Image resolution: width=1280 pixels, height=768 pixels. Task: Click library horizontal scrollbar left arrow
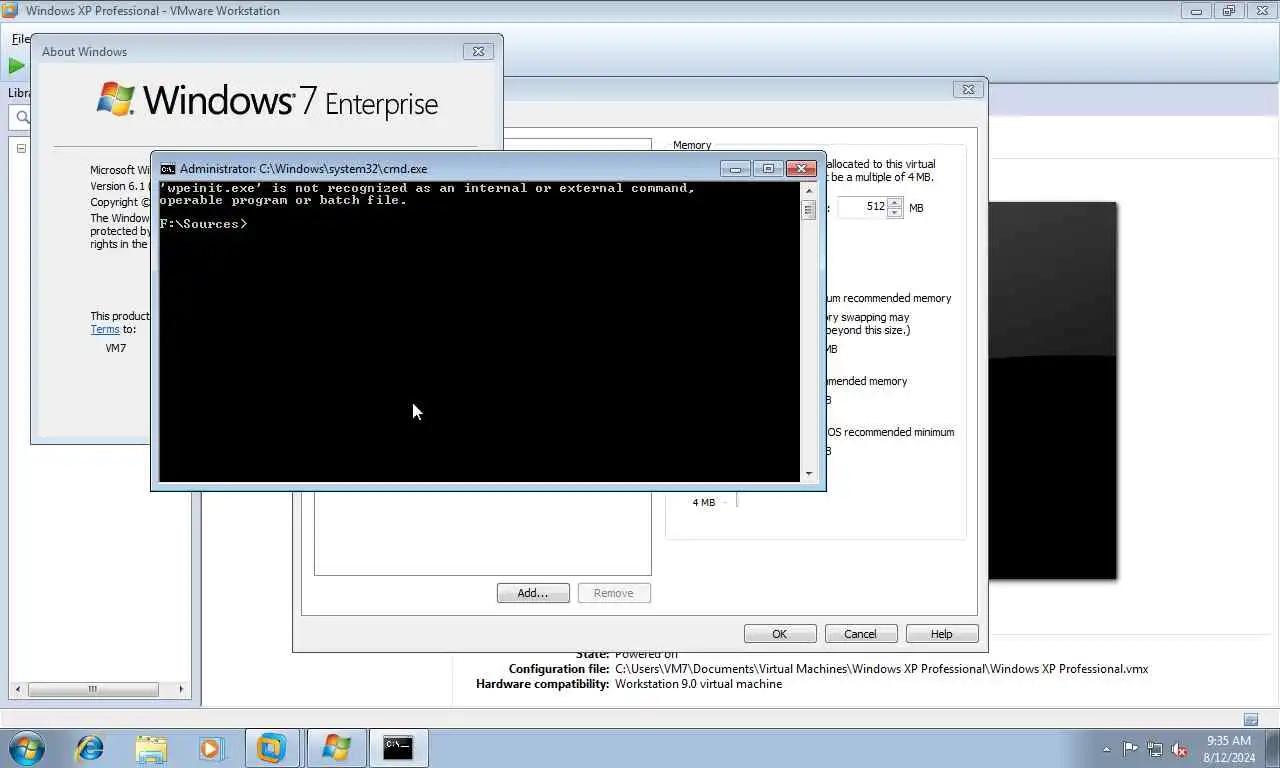point(17,689)
